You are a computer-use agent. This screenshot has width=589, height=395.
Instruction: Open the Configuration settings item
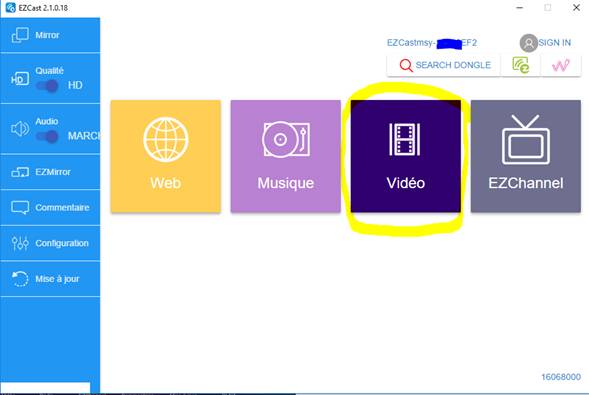[x=50, y=243]
